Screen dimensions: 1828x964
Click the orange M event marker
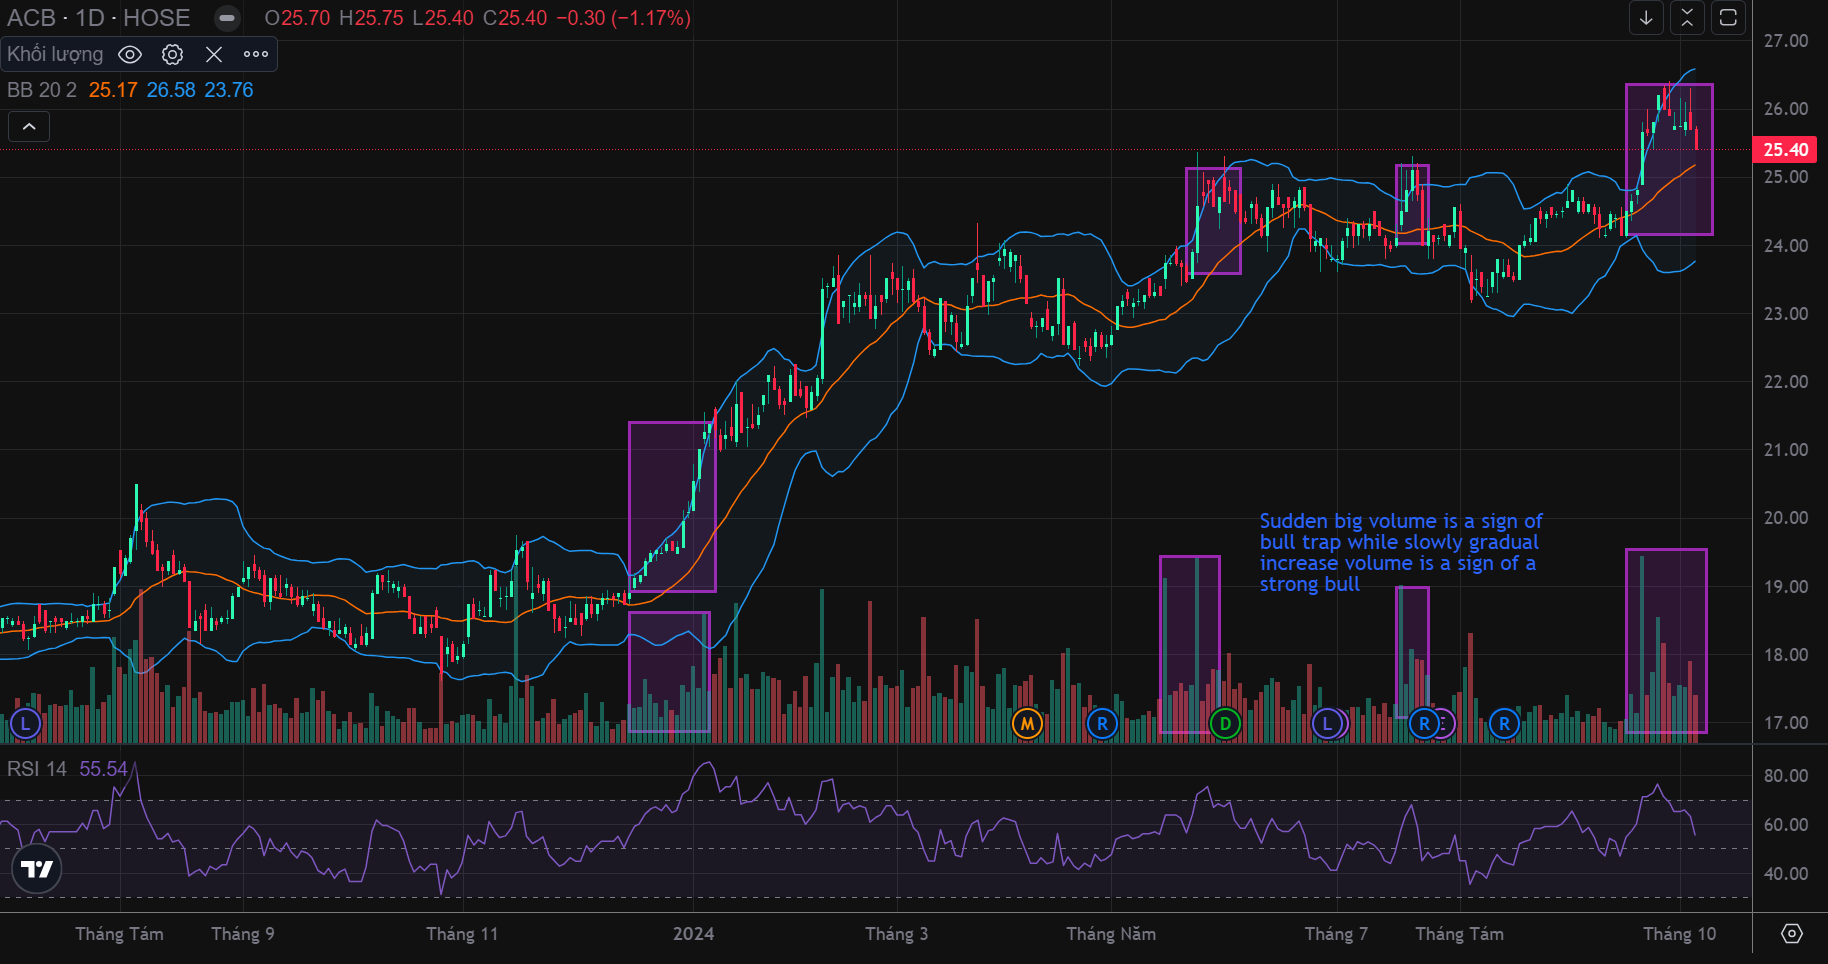1027,723
